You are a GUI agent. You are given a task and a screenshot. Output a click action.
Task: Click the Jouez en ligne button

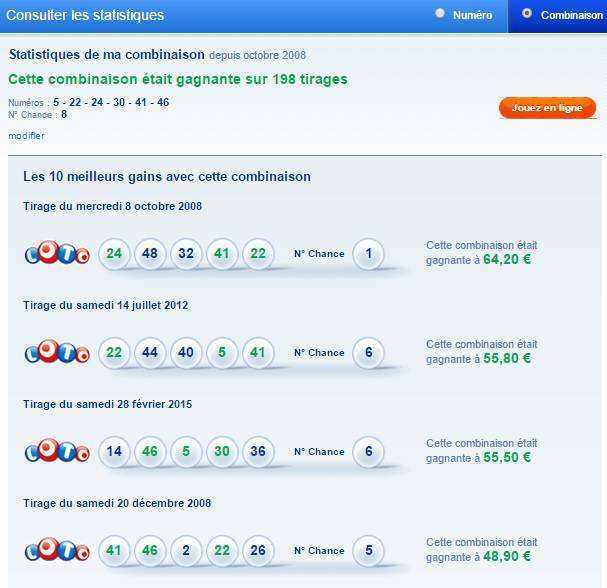point(547,108)
